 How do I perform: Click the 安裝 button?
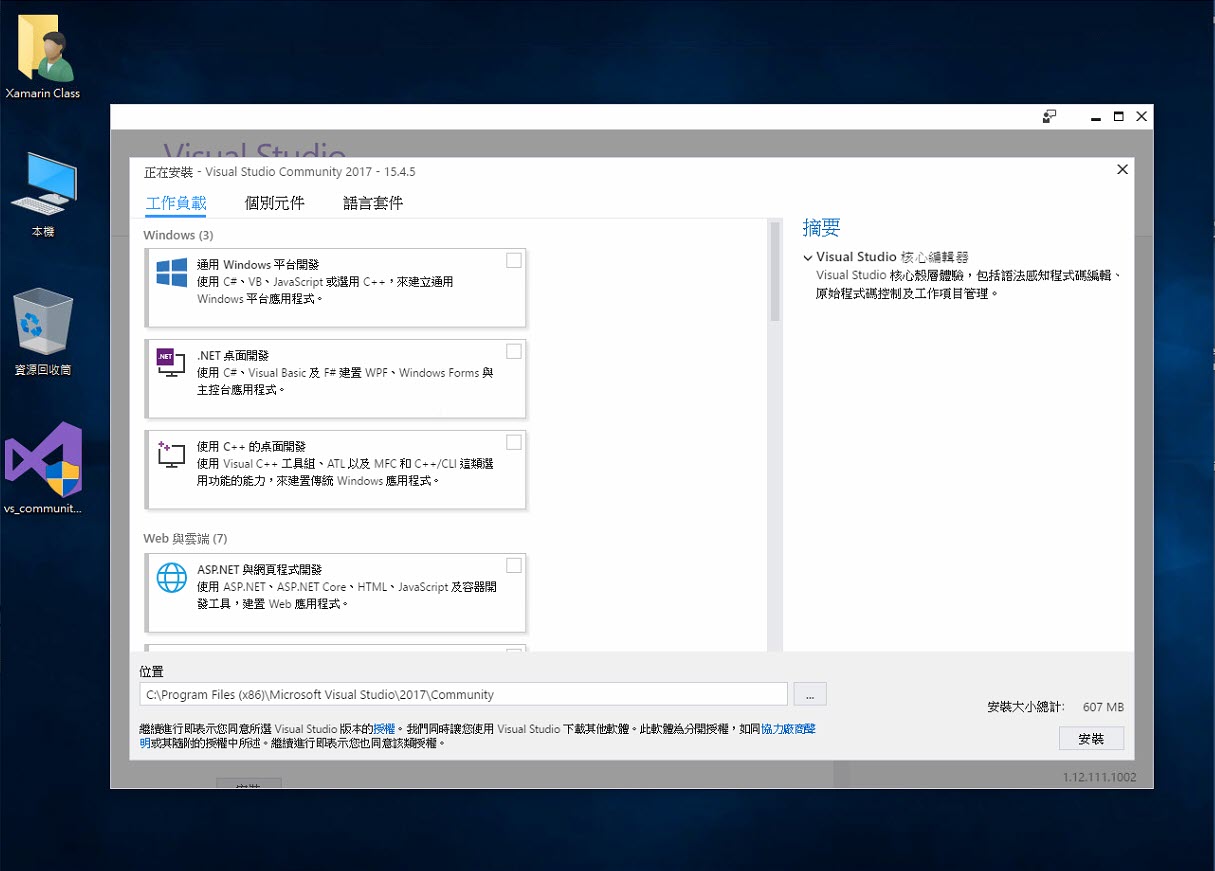1091,739
